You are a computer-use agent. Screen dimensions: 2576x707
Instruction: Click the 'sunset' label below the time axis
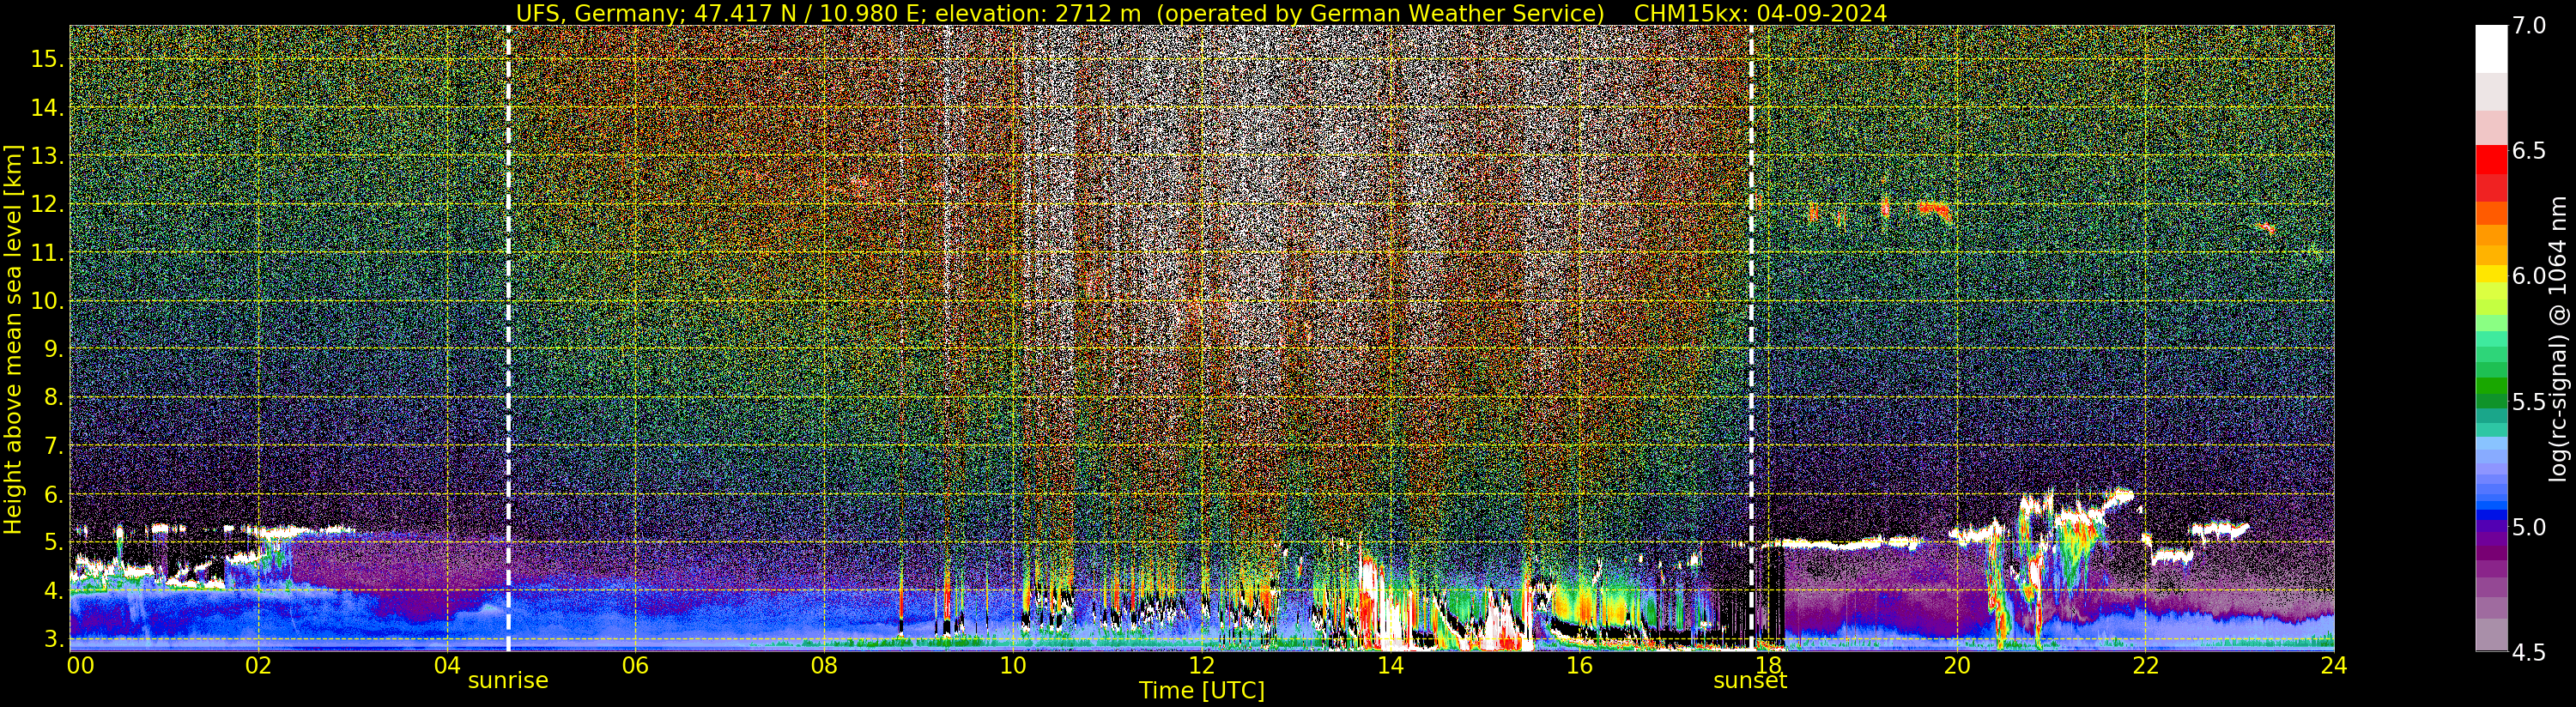point(1750,681)
